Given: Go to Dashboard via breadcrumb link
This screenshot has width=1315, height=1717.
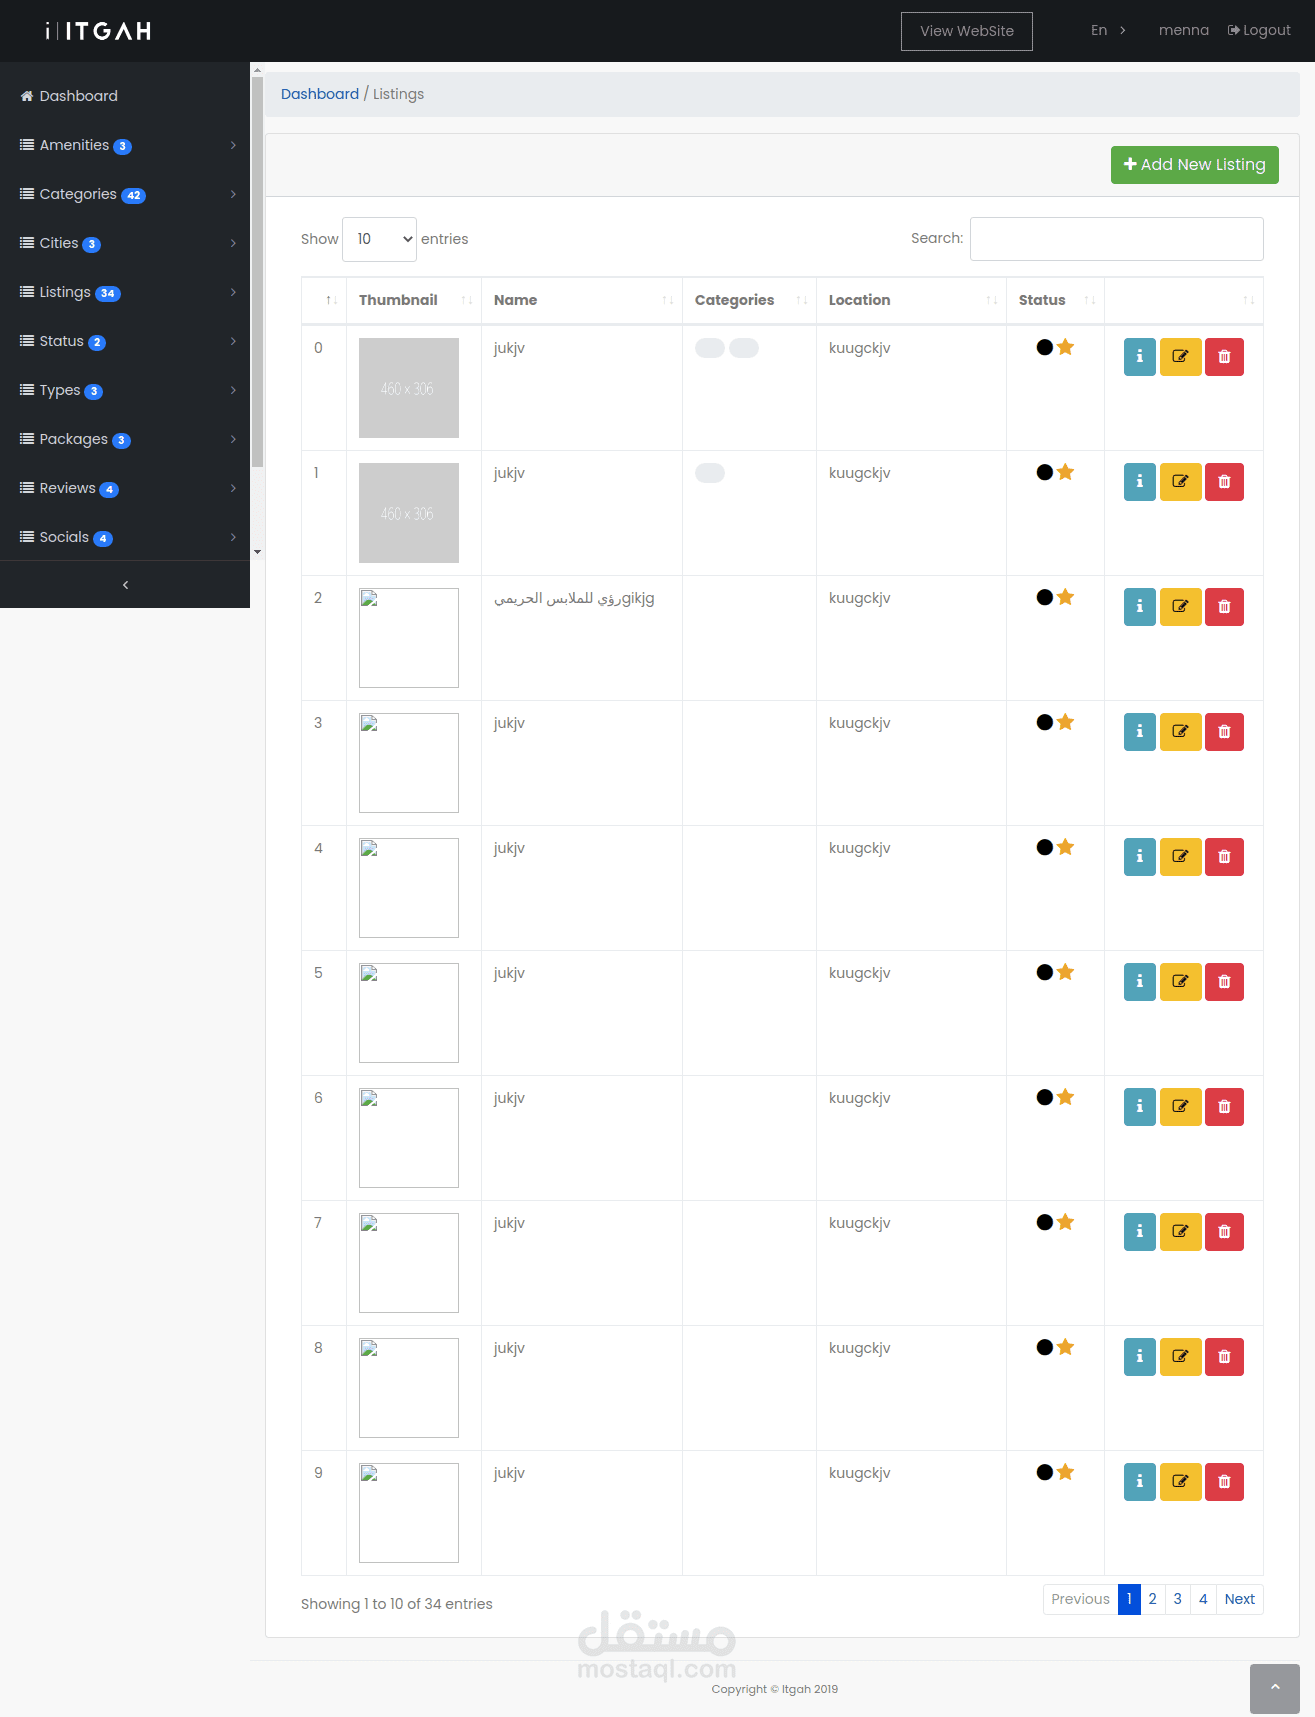Looking at the screenshot, I should [x=320, y=94].
